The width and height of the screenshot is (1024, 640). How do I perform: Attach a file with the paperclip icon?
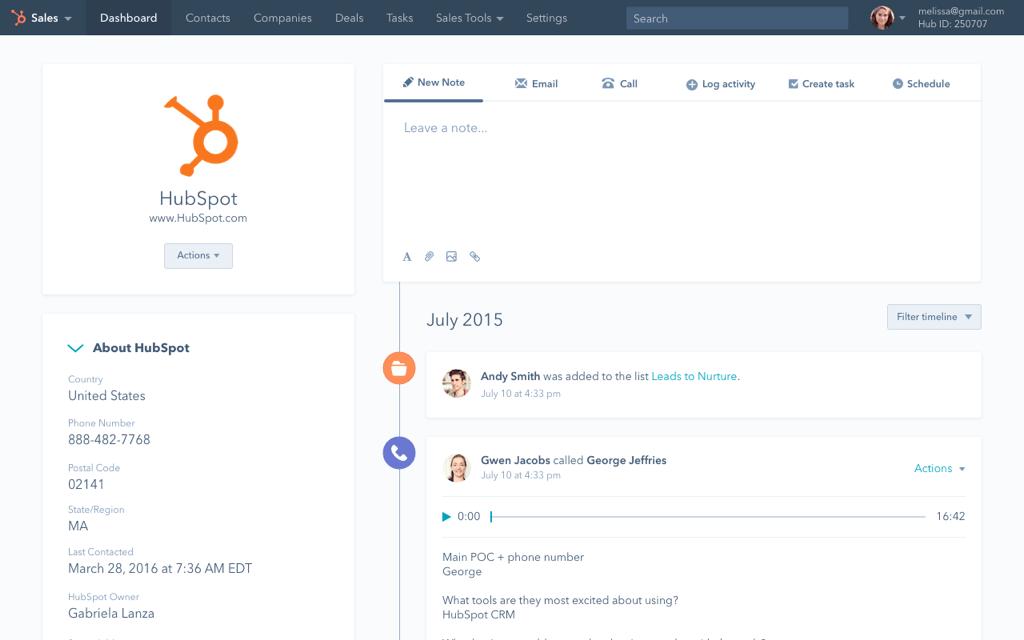click(429, 257)
